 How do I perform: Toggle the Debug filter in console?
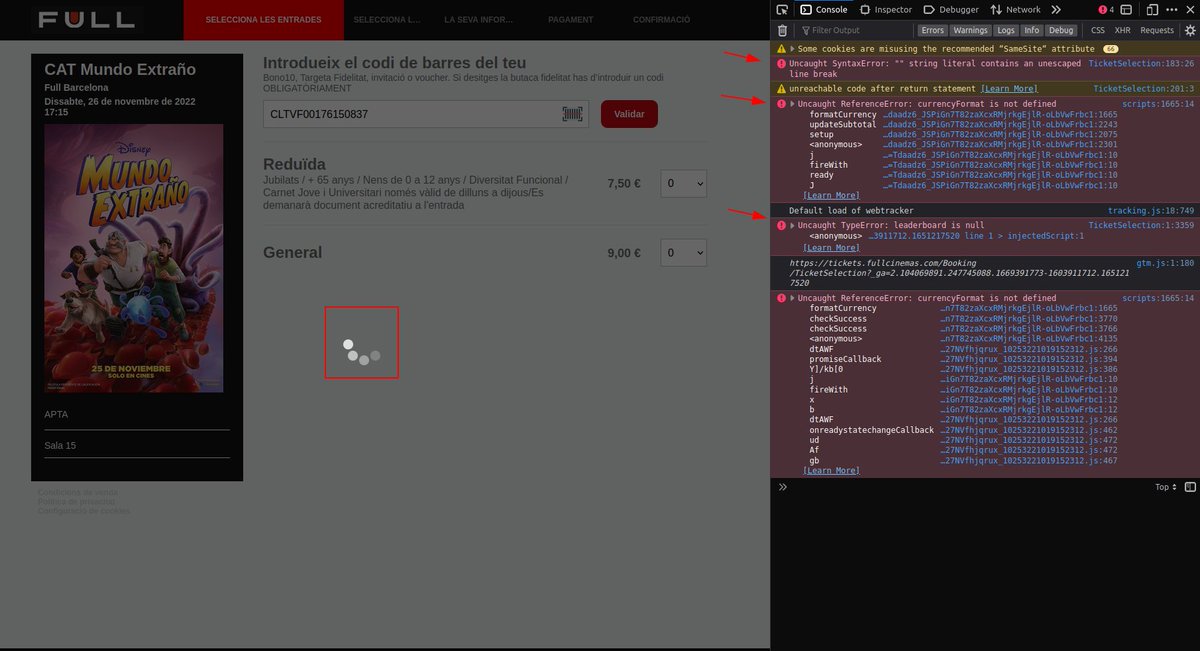[x=1061, y=30]
